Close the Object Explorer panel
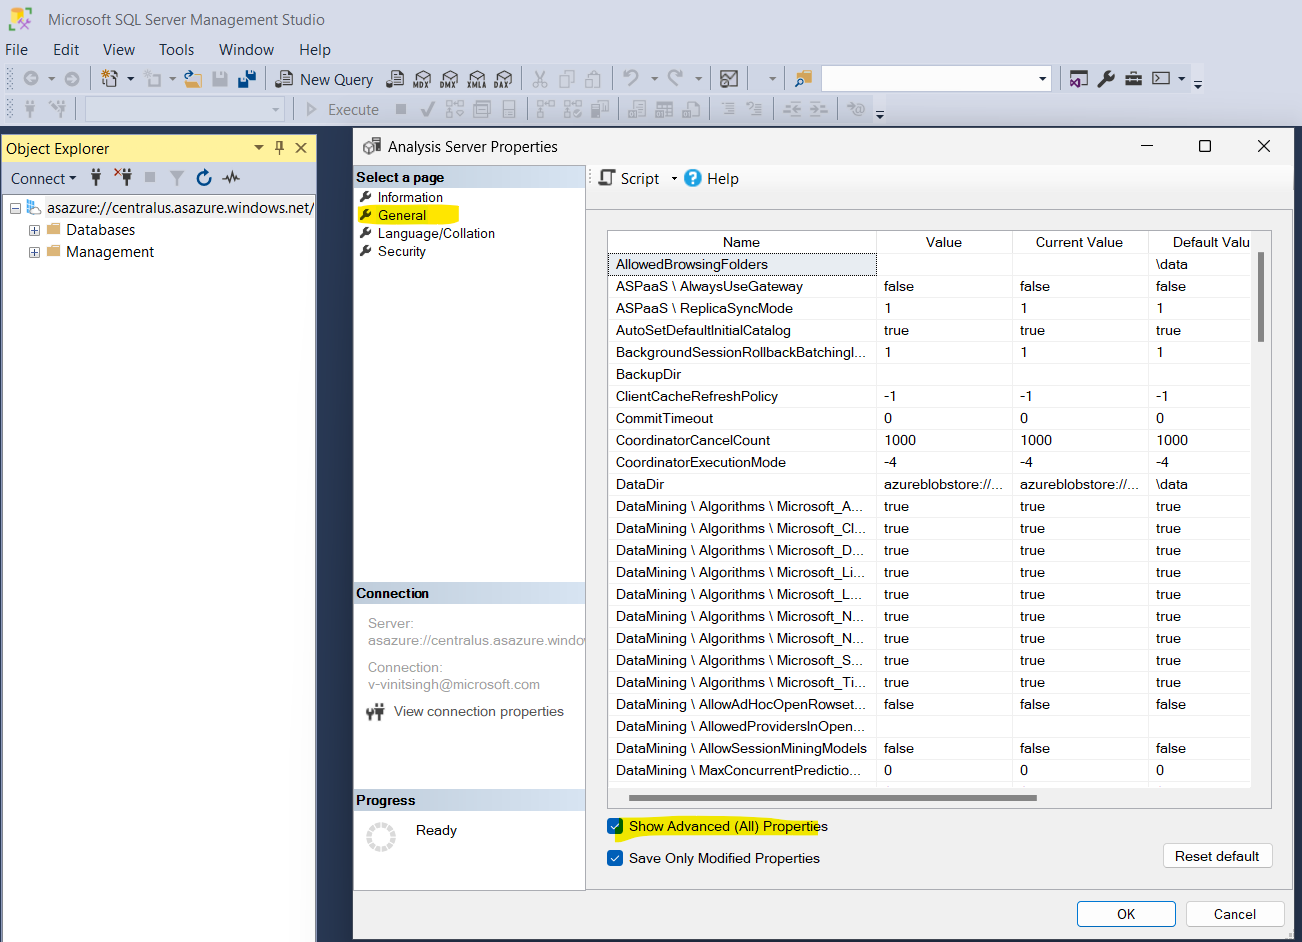Viewport: 1302px width, 942px height. (301, 148)
